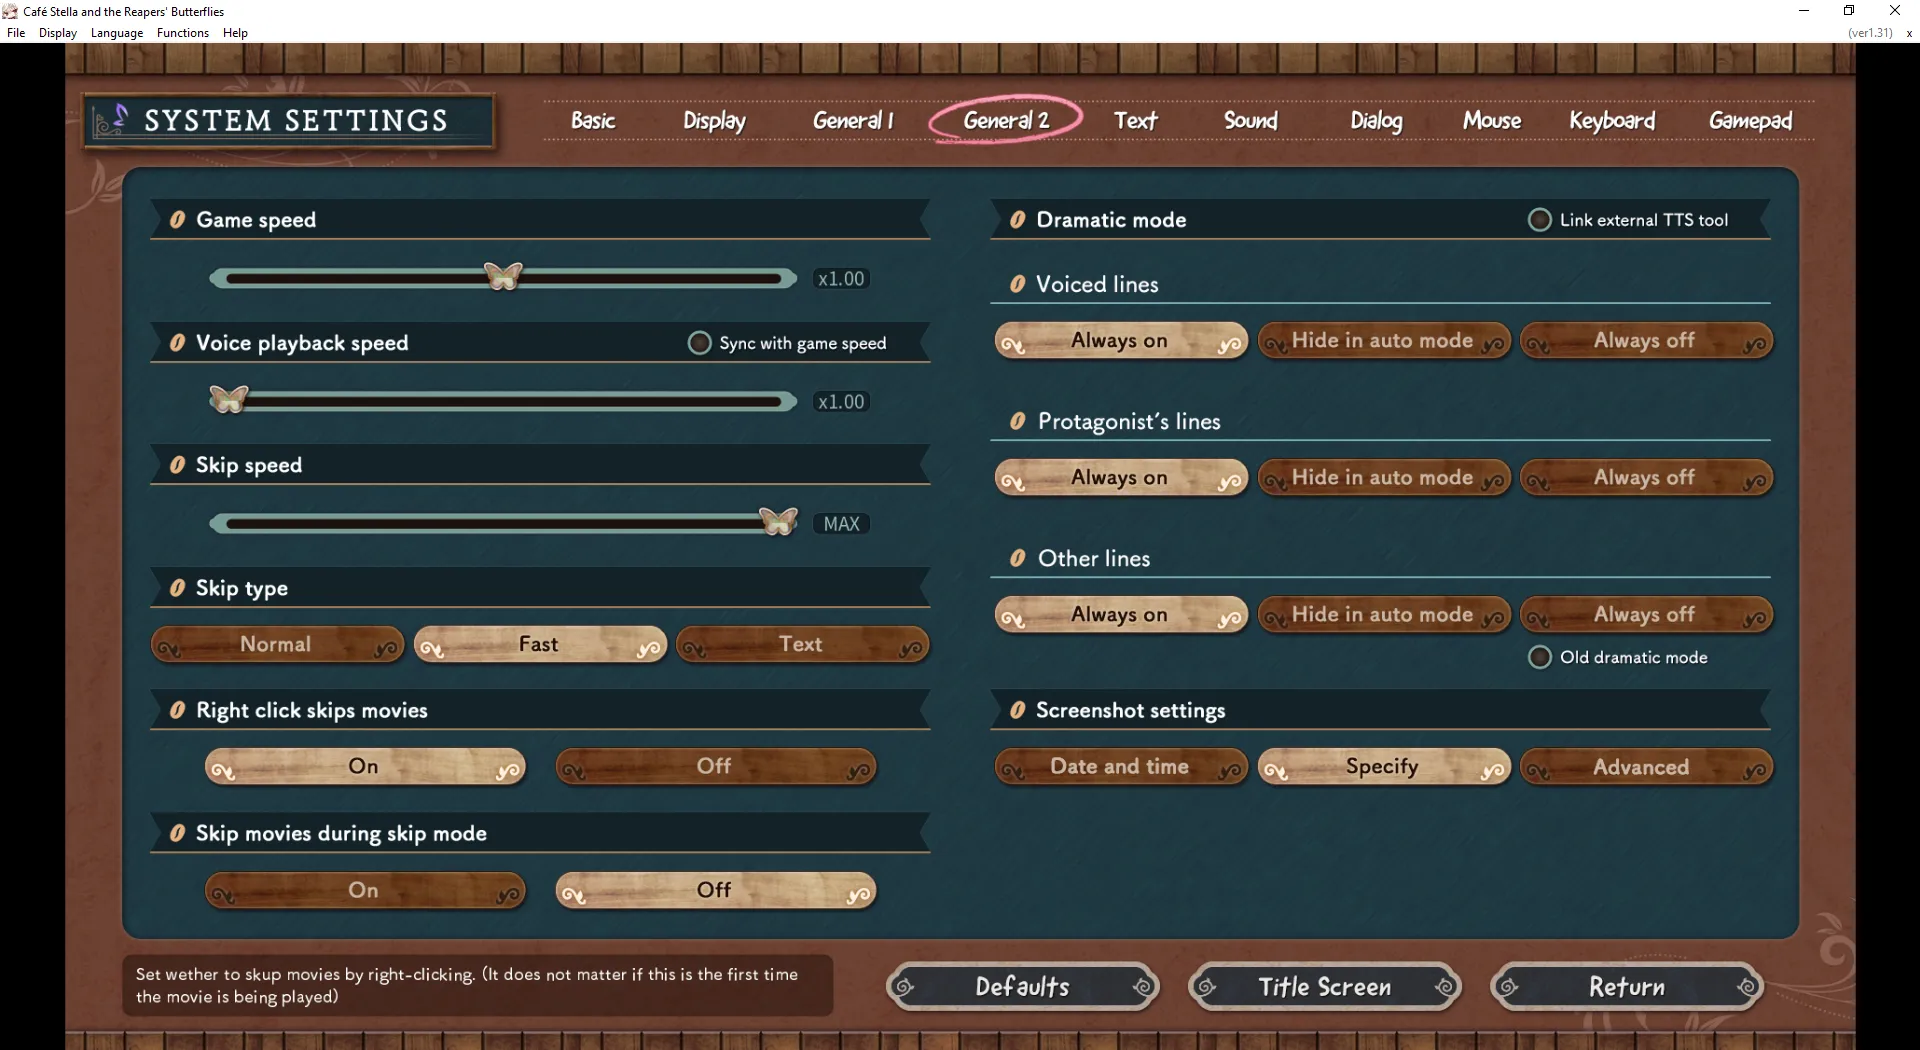Click the quill icon beside Other lines
Viewport: 1920px width, 1050px height.
[1017, 559]
